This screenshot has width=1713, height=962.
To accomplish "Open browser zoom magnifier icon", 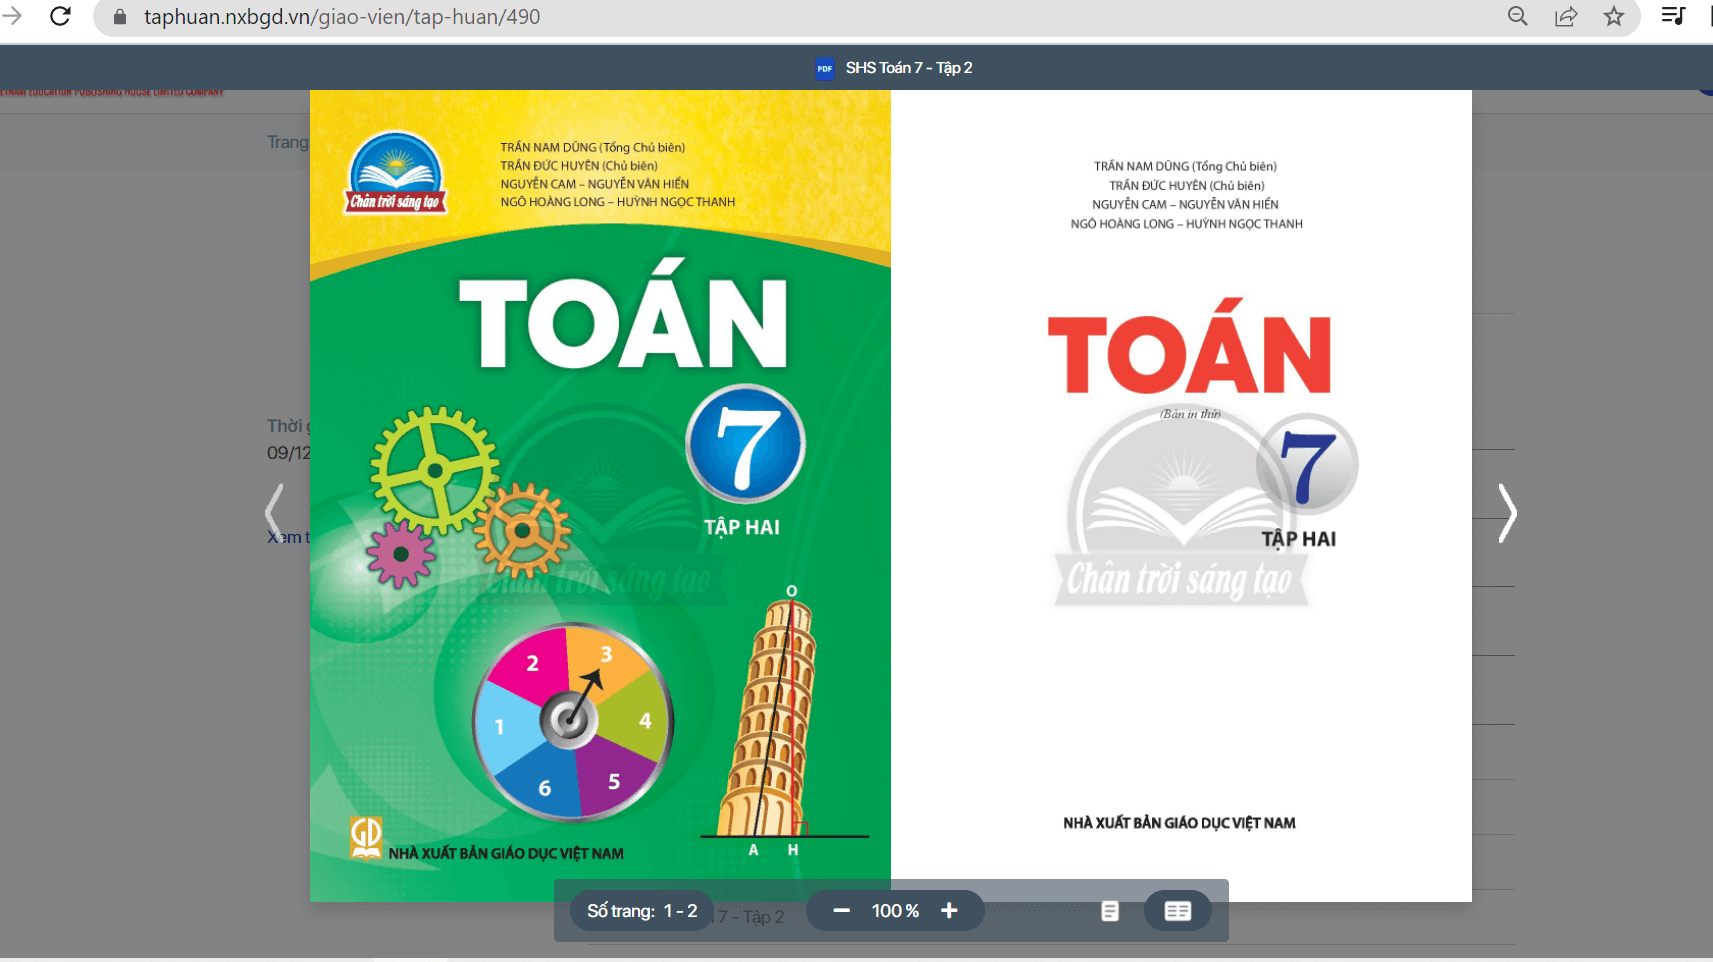I will (x=1517, y=16).
